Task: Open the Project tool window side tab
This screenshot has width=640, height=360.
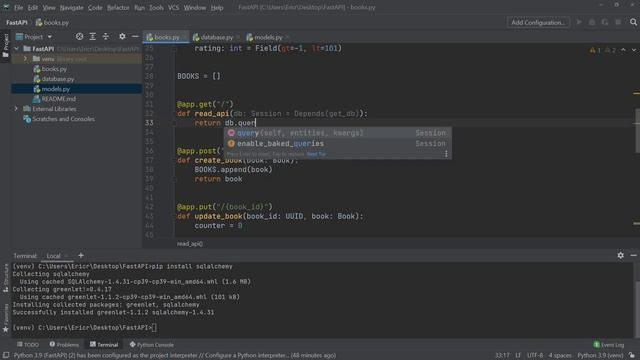Action: coord(5,45)
